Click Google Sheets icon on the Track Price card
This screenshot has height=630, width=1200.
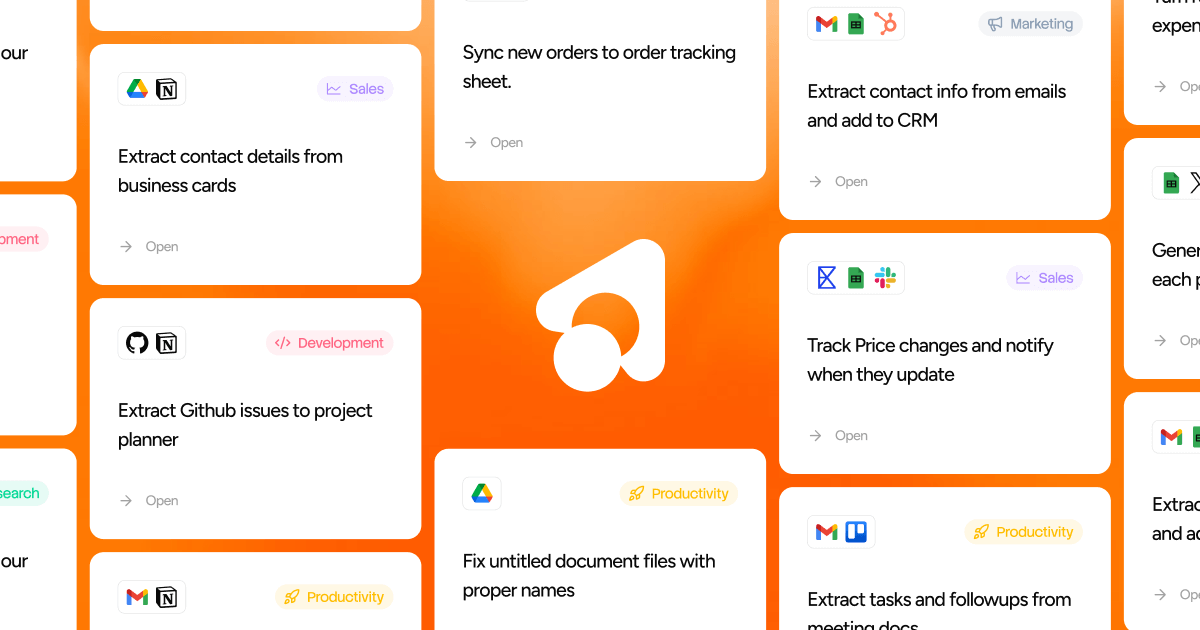[x=856, y=278]
